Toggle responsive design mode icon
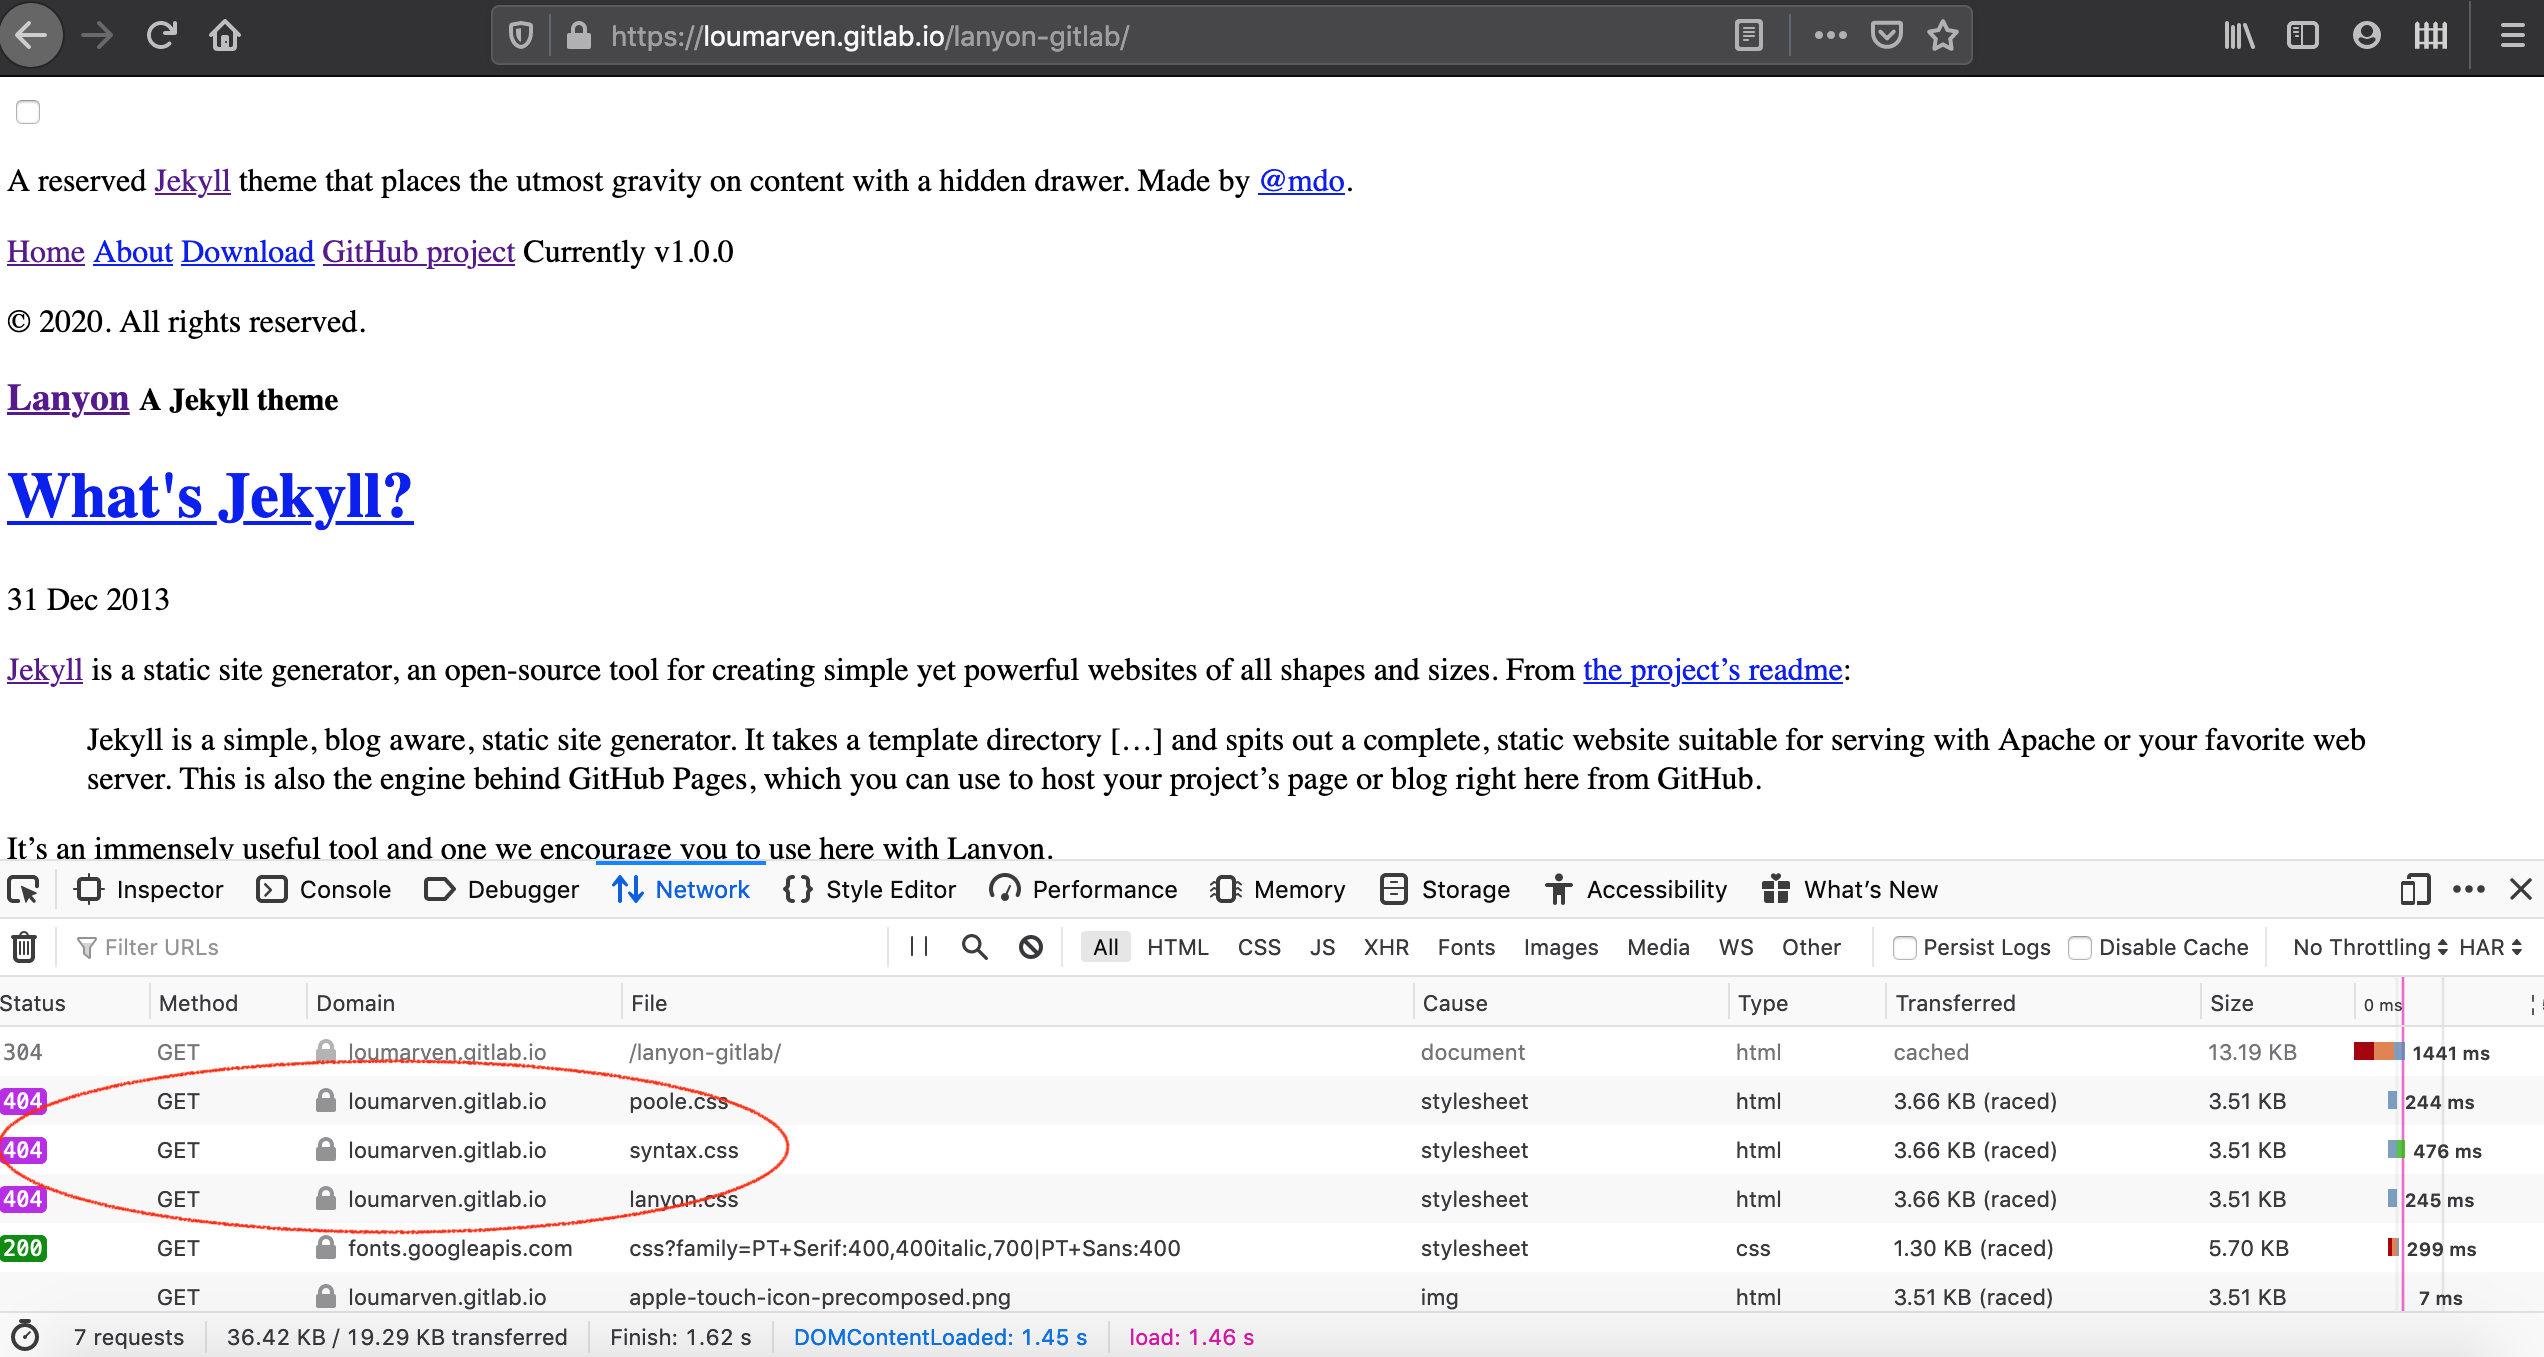 (2414, 889)
